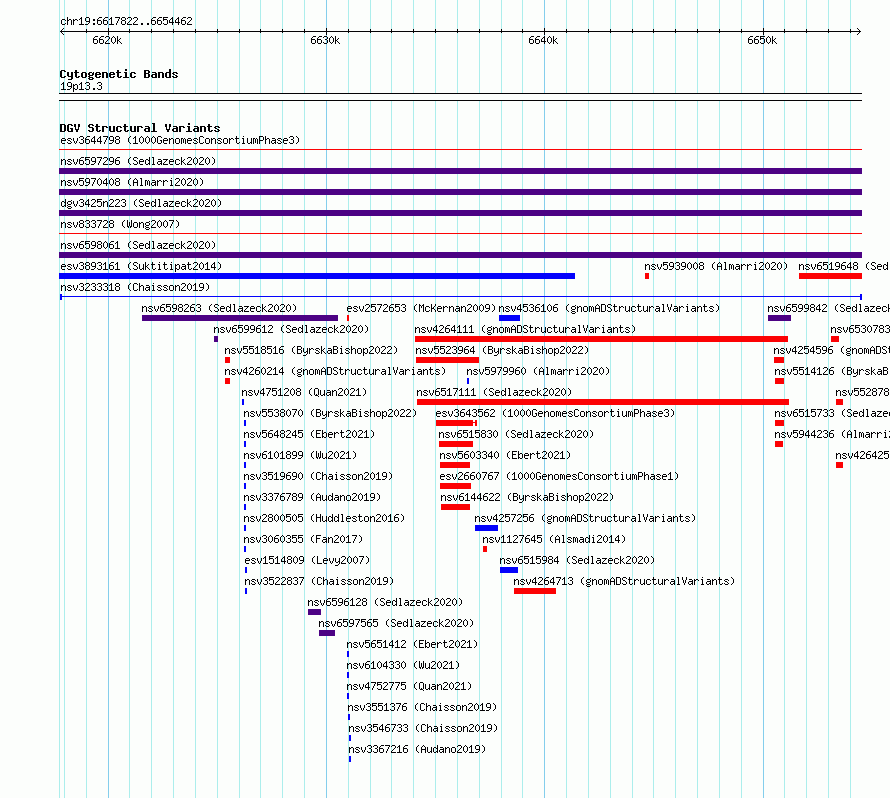This screenshot has height=798, width=890.
Task: Select nsv2800505 (Huddleston2016) label
Action: pos(324,518)
